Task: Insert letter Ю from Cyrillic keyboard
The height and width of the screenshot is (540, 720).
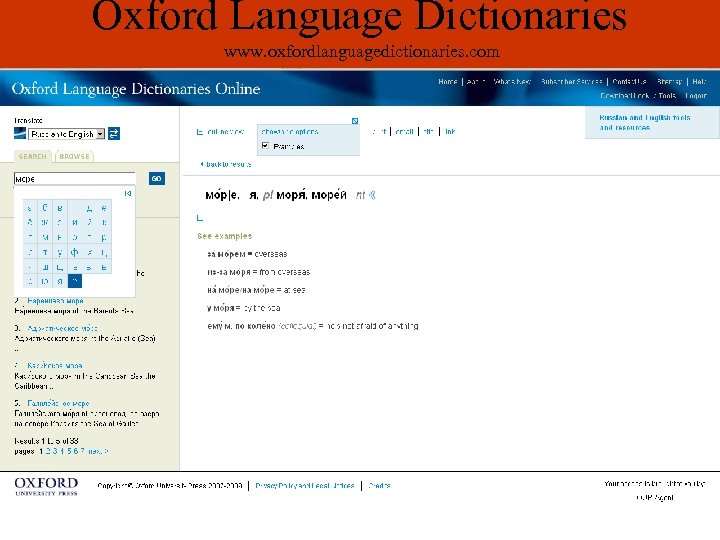Action: coord(45,281)
